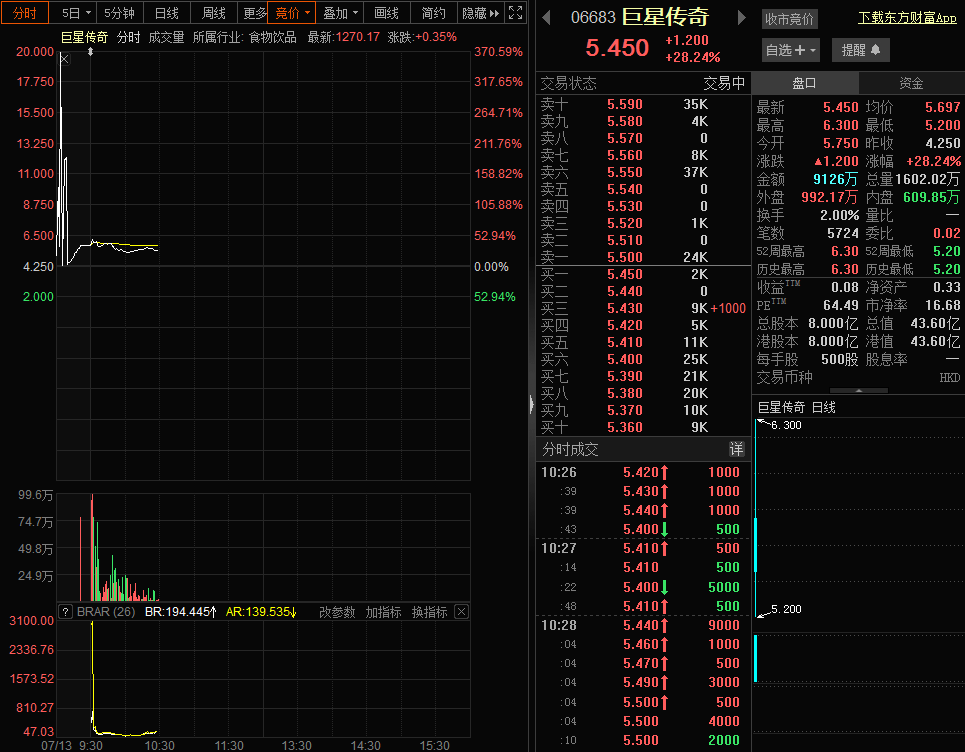This screenshot has width=965, height=752.
Task: Go to next stock with right arrow
Action: [741, 18]
